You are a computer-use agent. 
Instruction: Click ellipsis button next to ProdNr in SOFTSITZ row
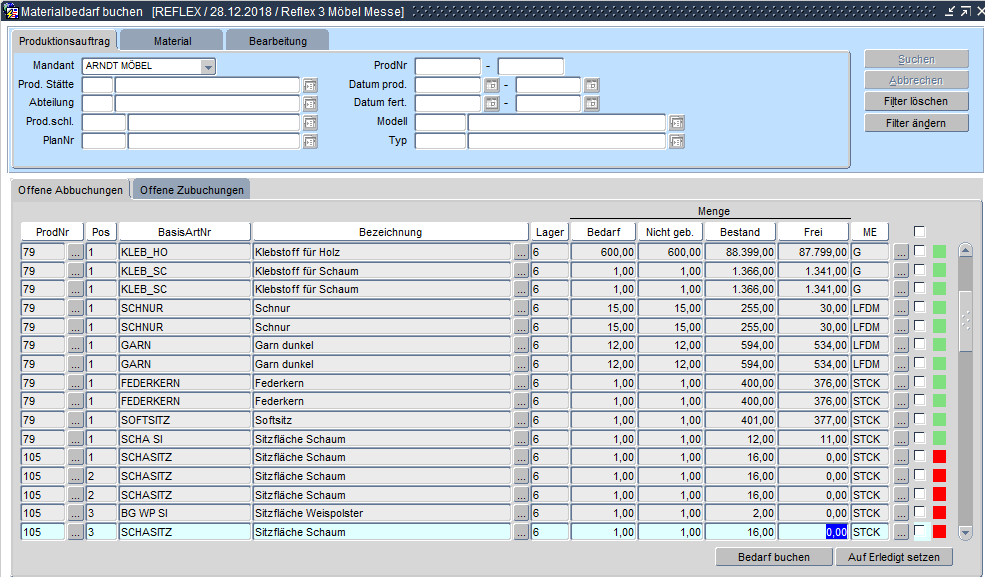[x=75, y=420]
